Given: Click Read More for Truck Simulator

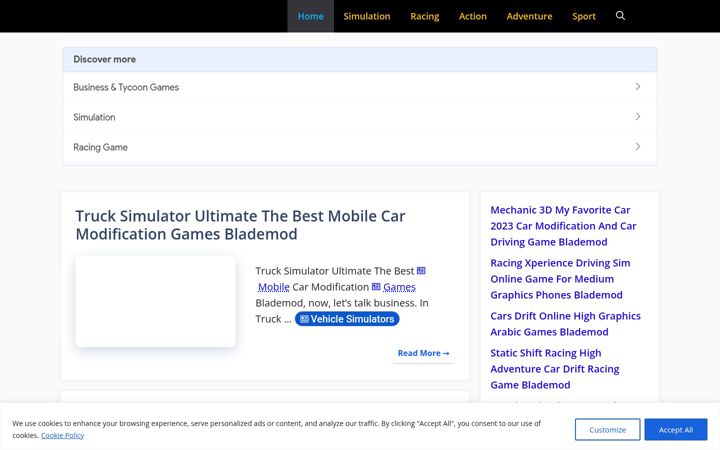Looking at the screenshot, I should coord(423,353).
